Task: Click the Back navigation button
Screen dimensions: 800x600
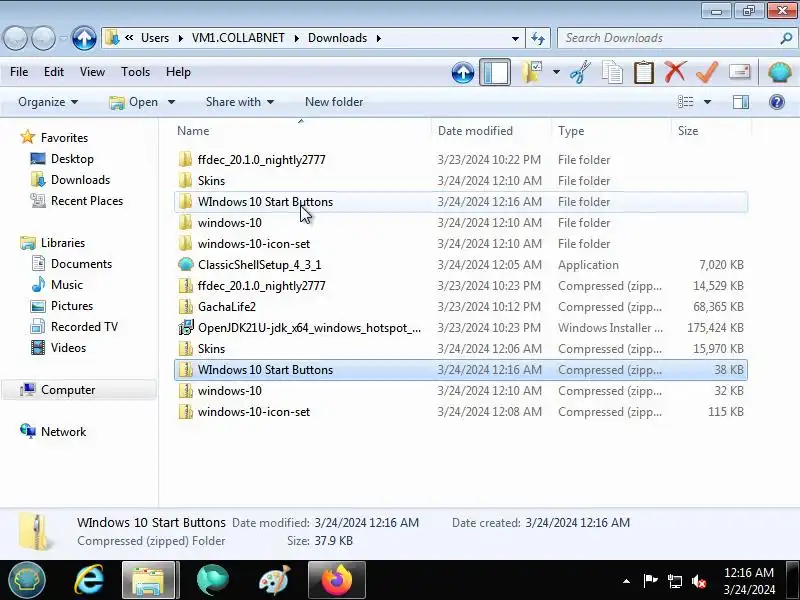Action: (x=15, y=38)
